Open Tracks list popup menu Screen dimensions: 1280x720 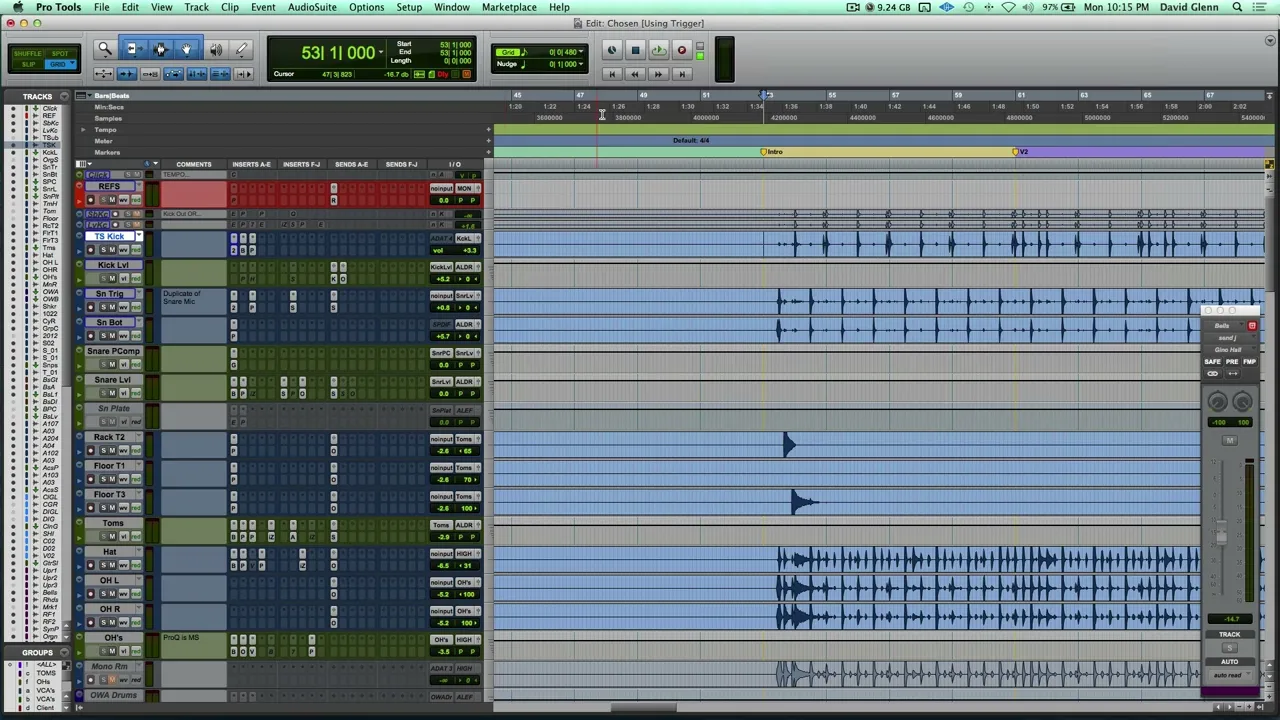pos(64,97)
